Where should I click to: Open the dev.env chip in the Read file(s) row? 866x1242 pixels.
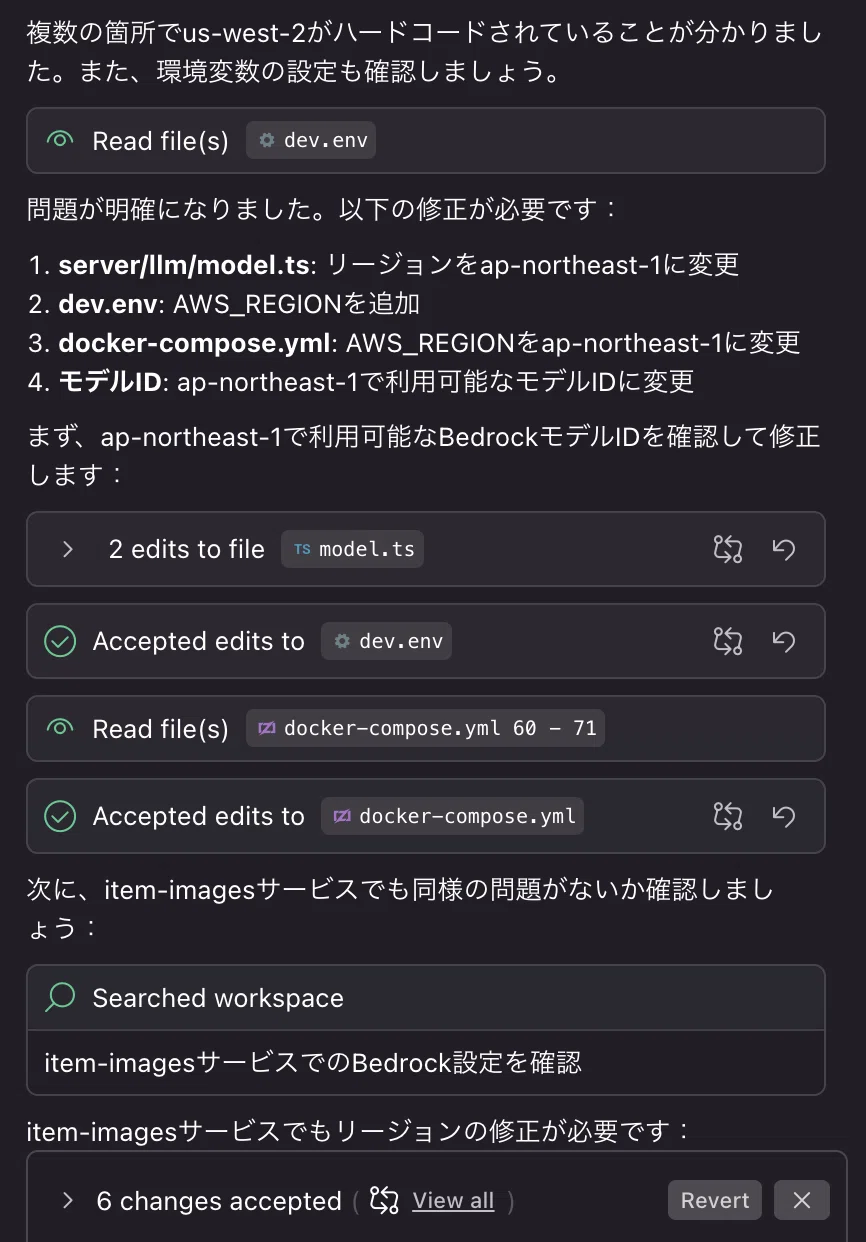(x=311, y=141)
